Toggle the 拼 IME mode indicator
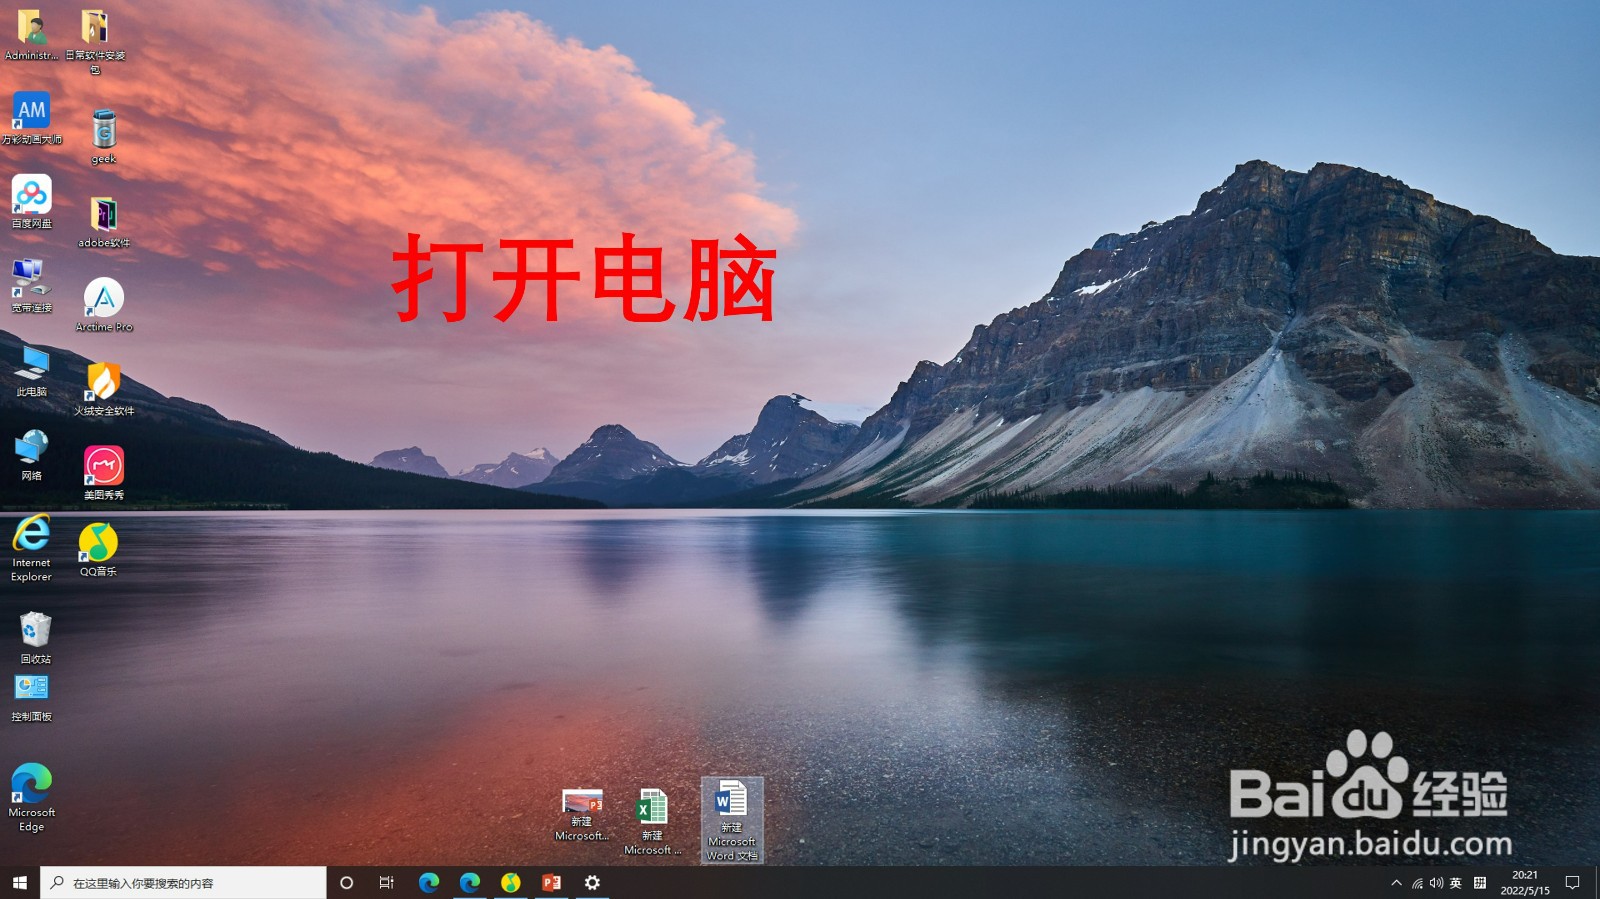Viewport: 1600px width, 899px height. coord(1480,883)
